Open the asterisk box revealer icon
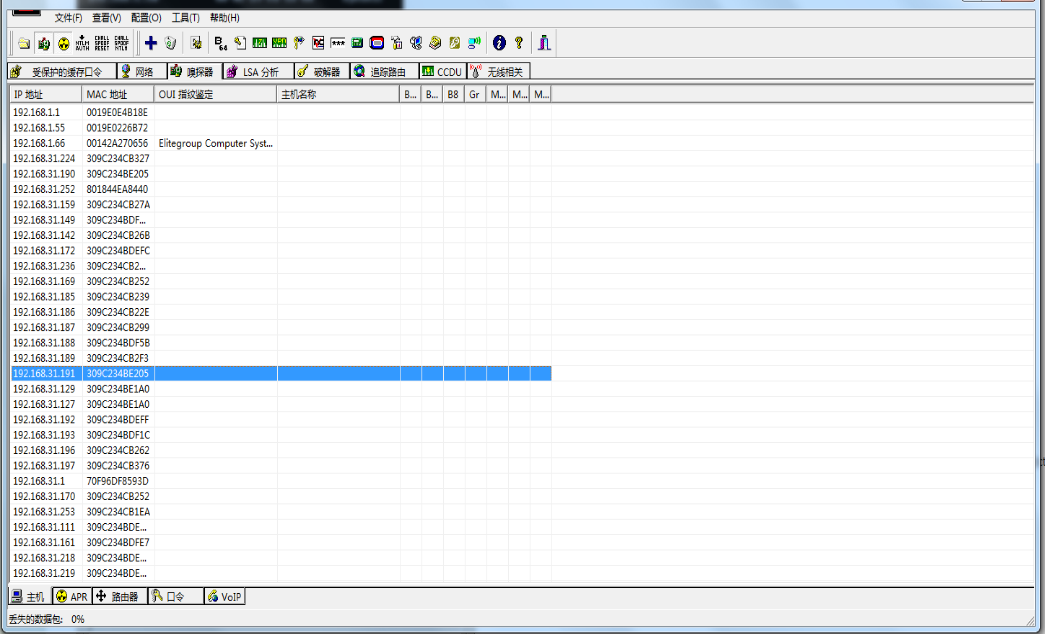 coord(338,43)
